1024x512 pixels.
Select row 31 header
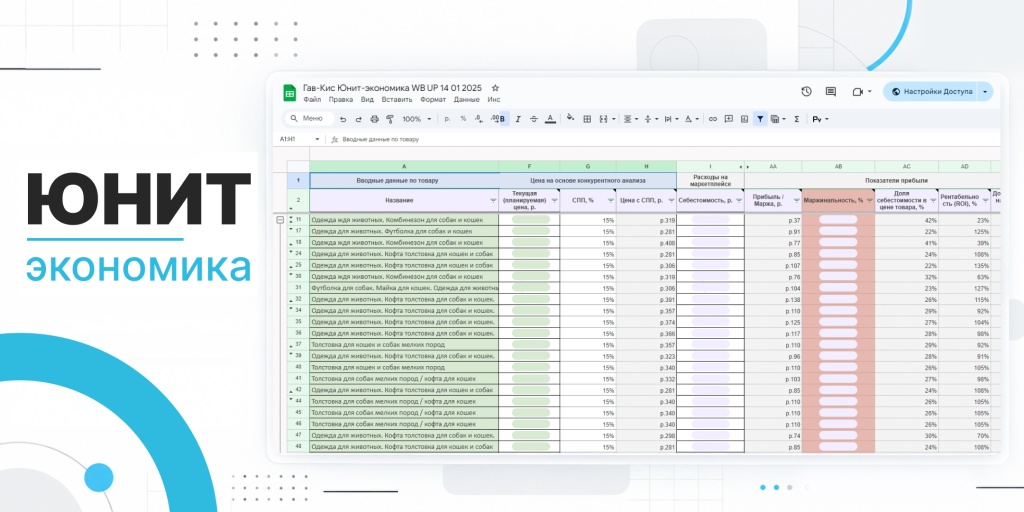point(298,287)
